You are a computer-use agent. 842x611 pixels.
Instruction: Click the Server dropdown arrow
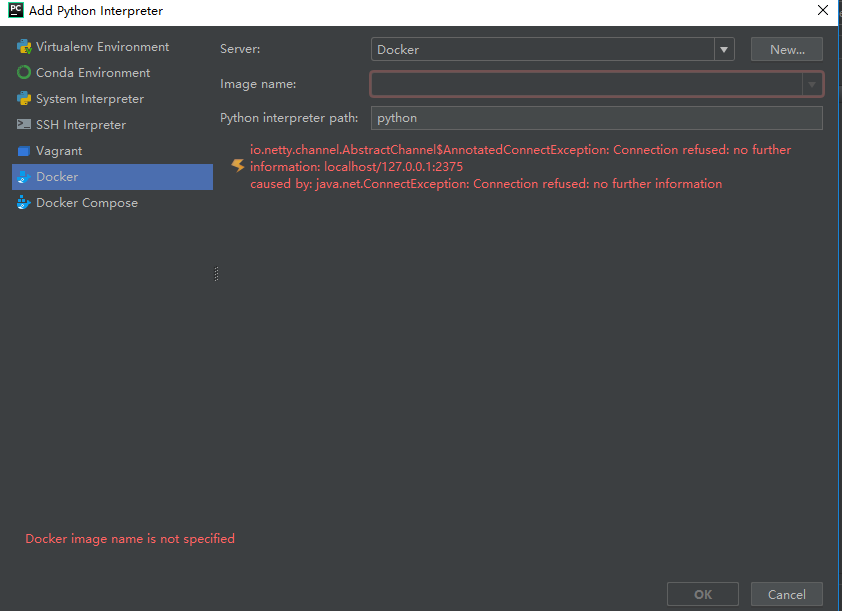coord(723,48)
